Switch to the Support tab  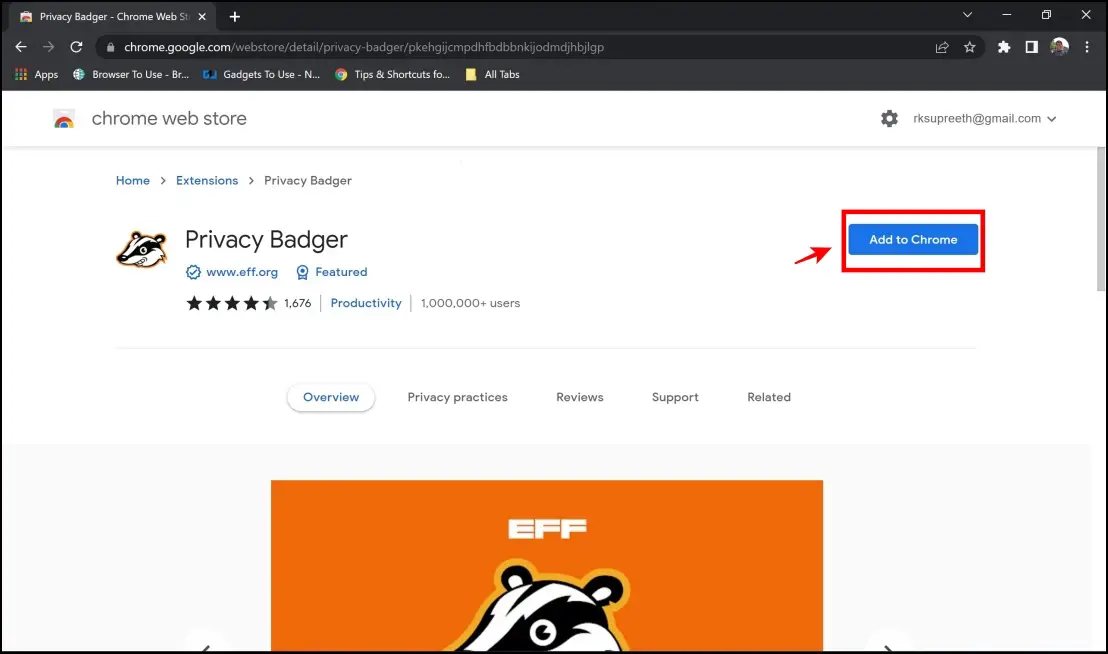click(675, 397)
